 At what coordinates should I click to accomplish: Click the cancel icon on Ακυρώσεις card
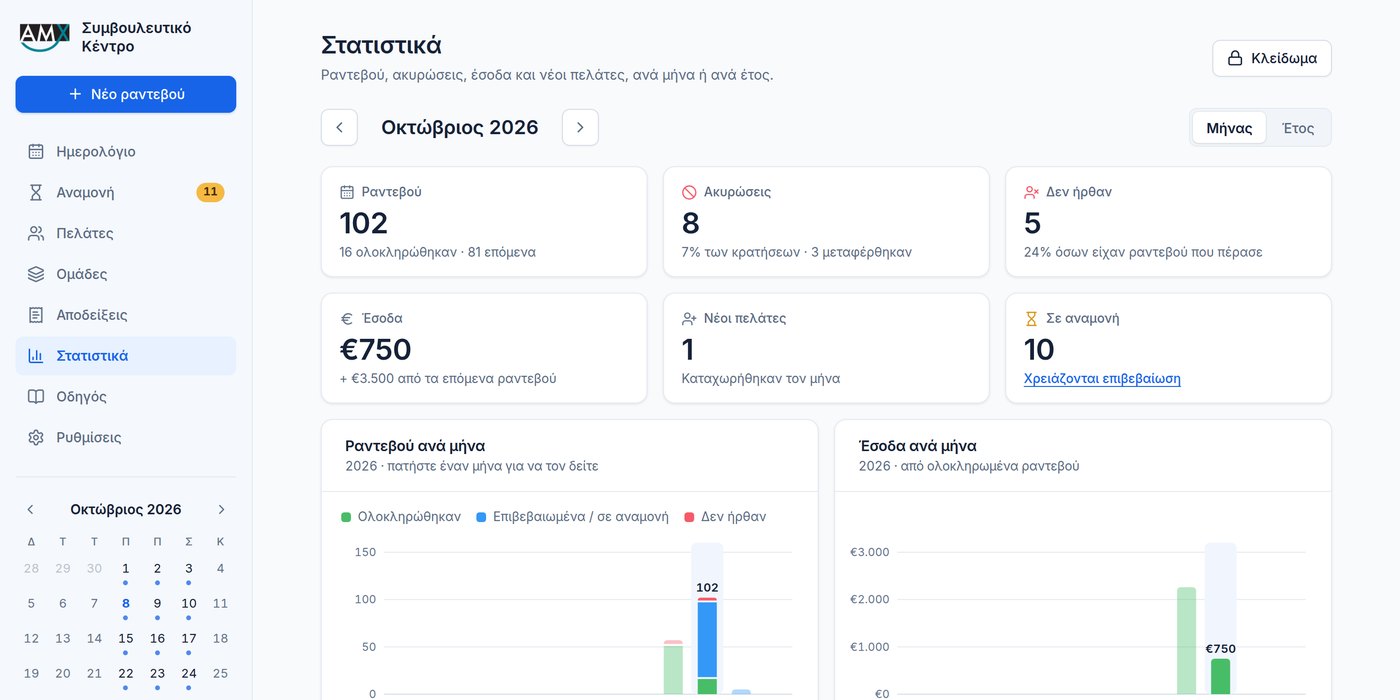(689, 192)
